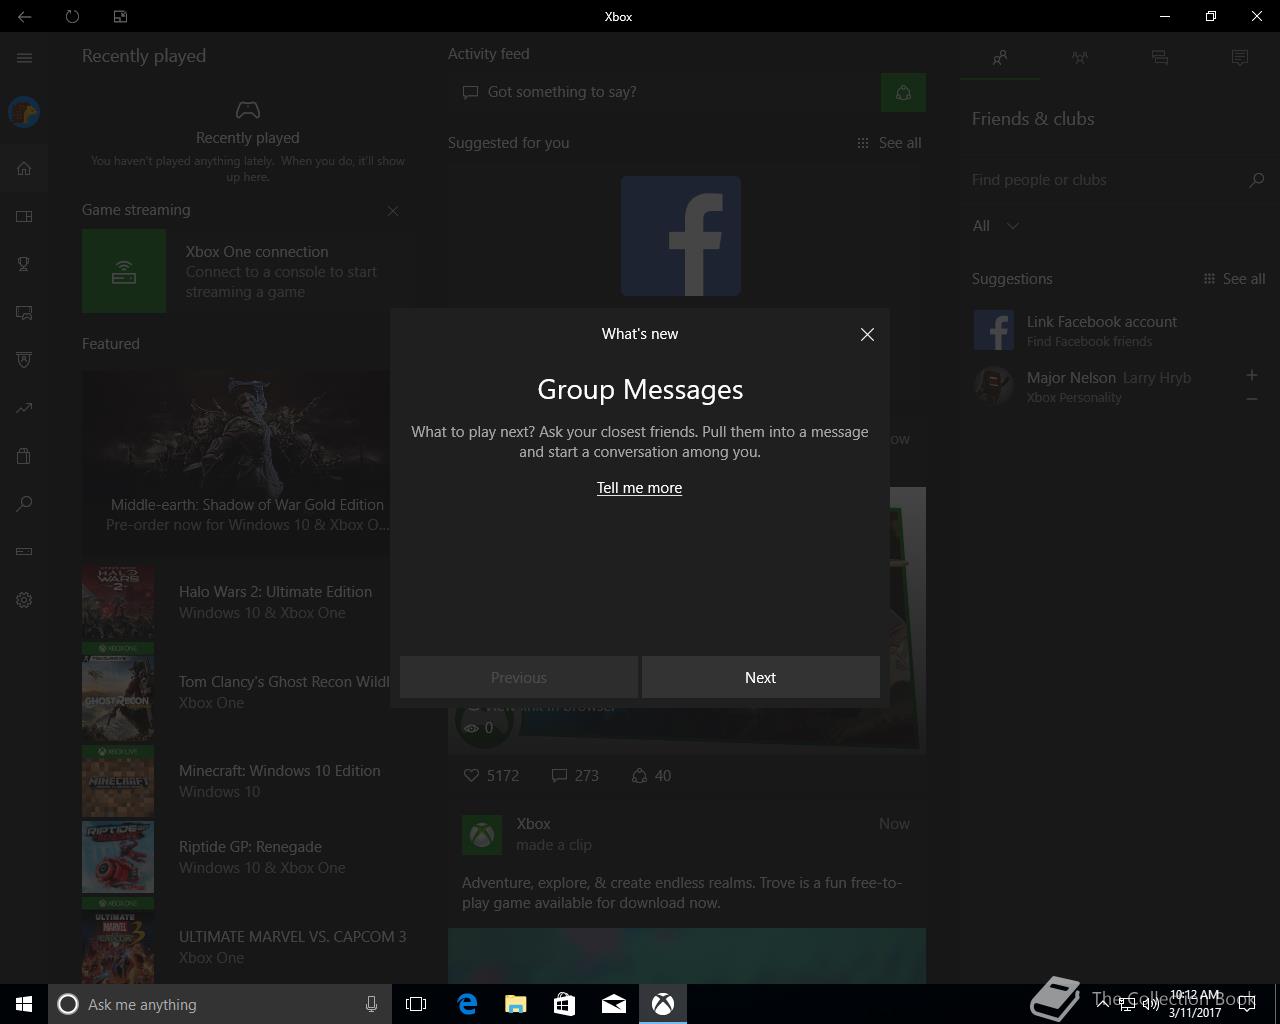Click the Cortana Ask me anything box
Viewport: 1280px width, 1024px height.
(220, 1004)
